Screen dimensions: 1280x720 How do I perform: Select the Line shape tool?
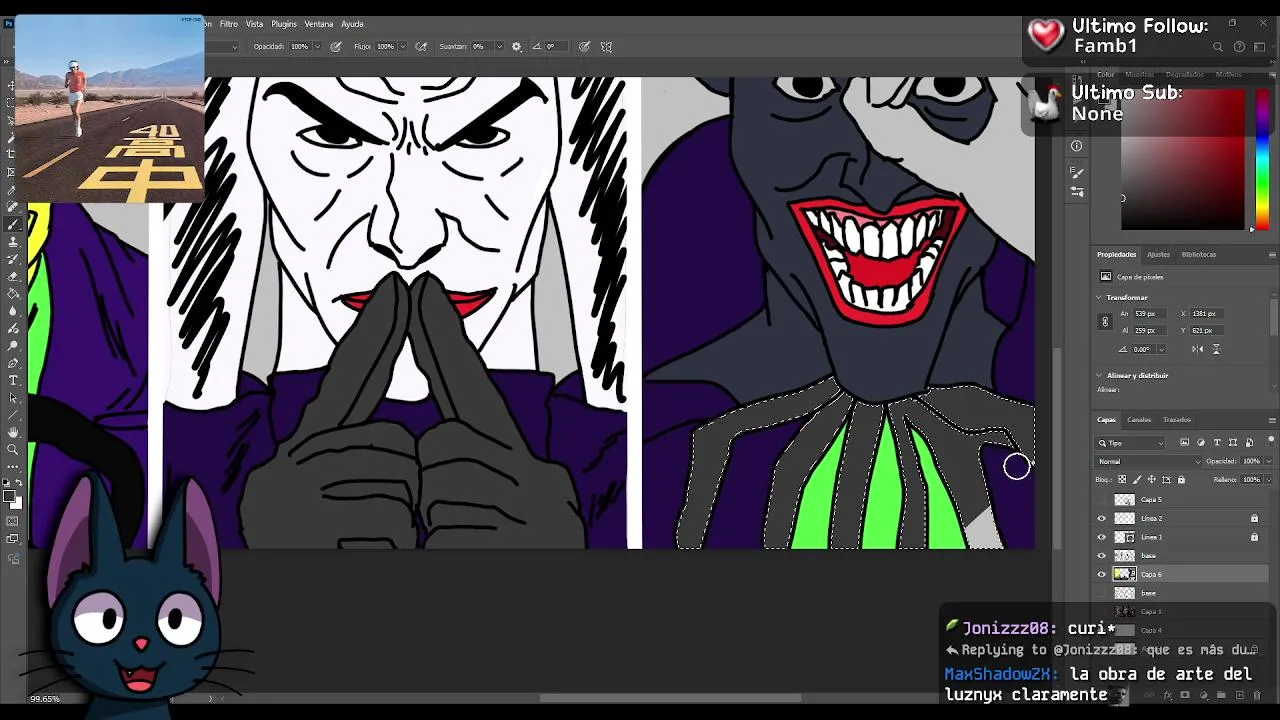coord(12,414)
